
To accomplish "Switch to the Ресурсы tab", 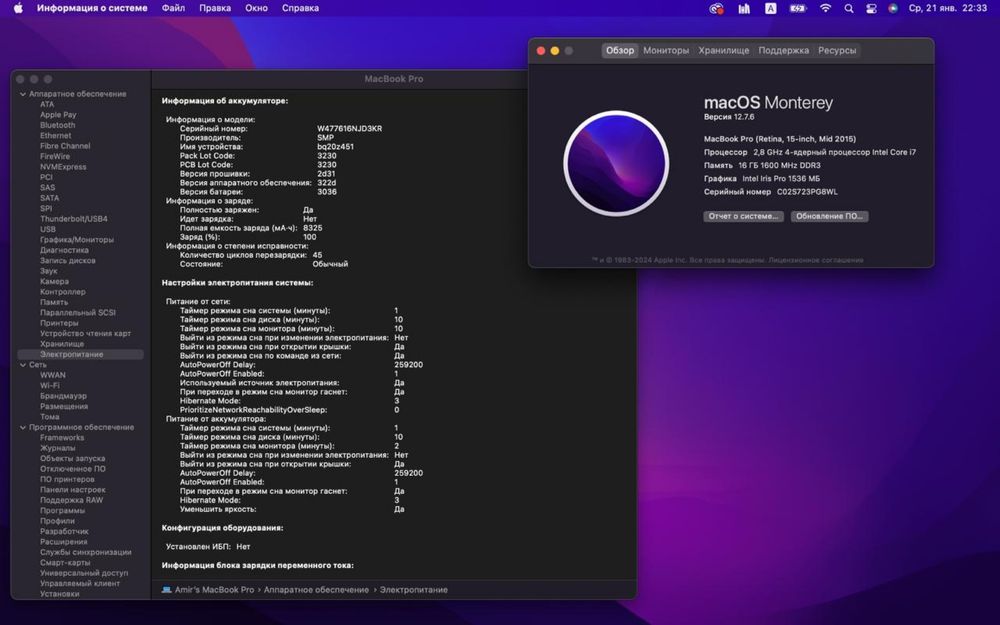I will point(837,50).
